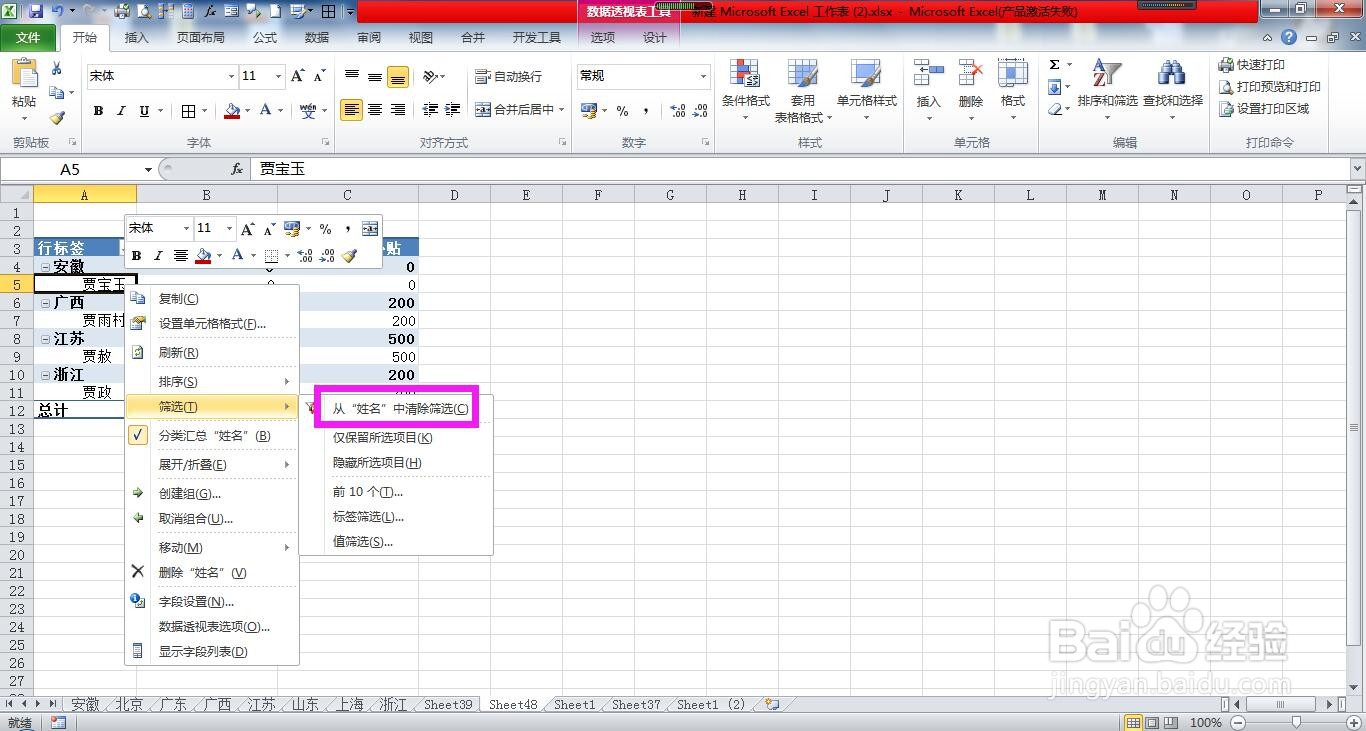Image resolution: width=1366 pixels, height=731 pixels.
Task: Toggle bottom vertical alignment
Action: pos(397,77)
